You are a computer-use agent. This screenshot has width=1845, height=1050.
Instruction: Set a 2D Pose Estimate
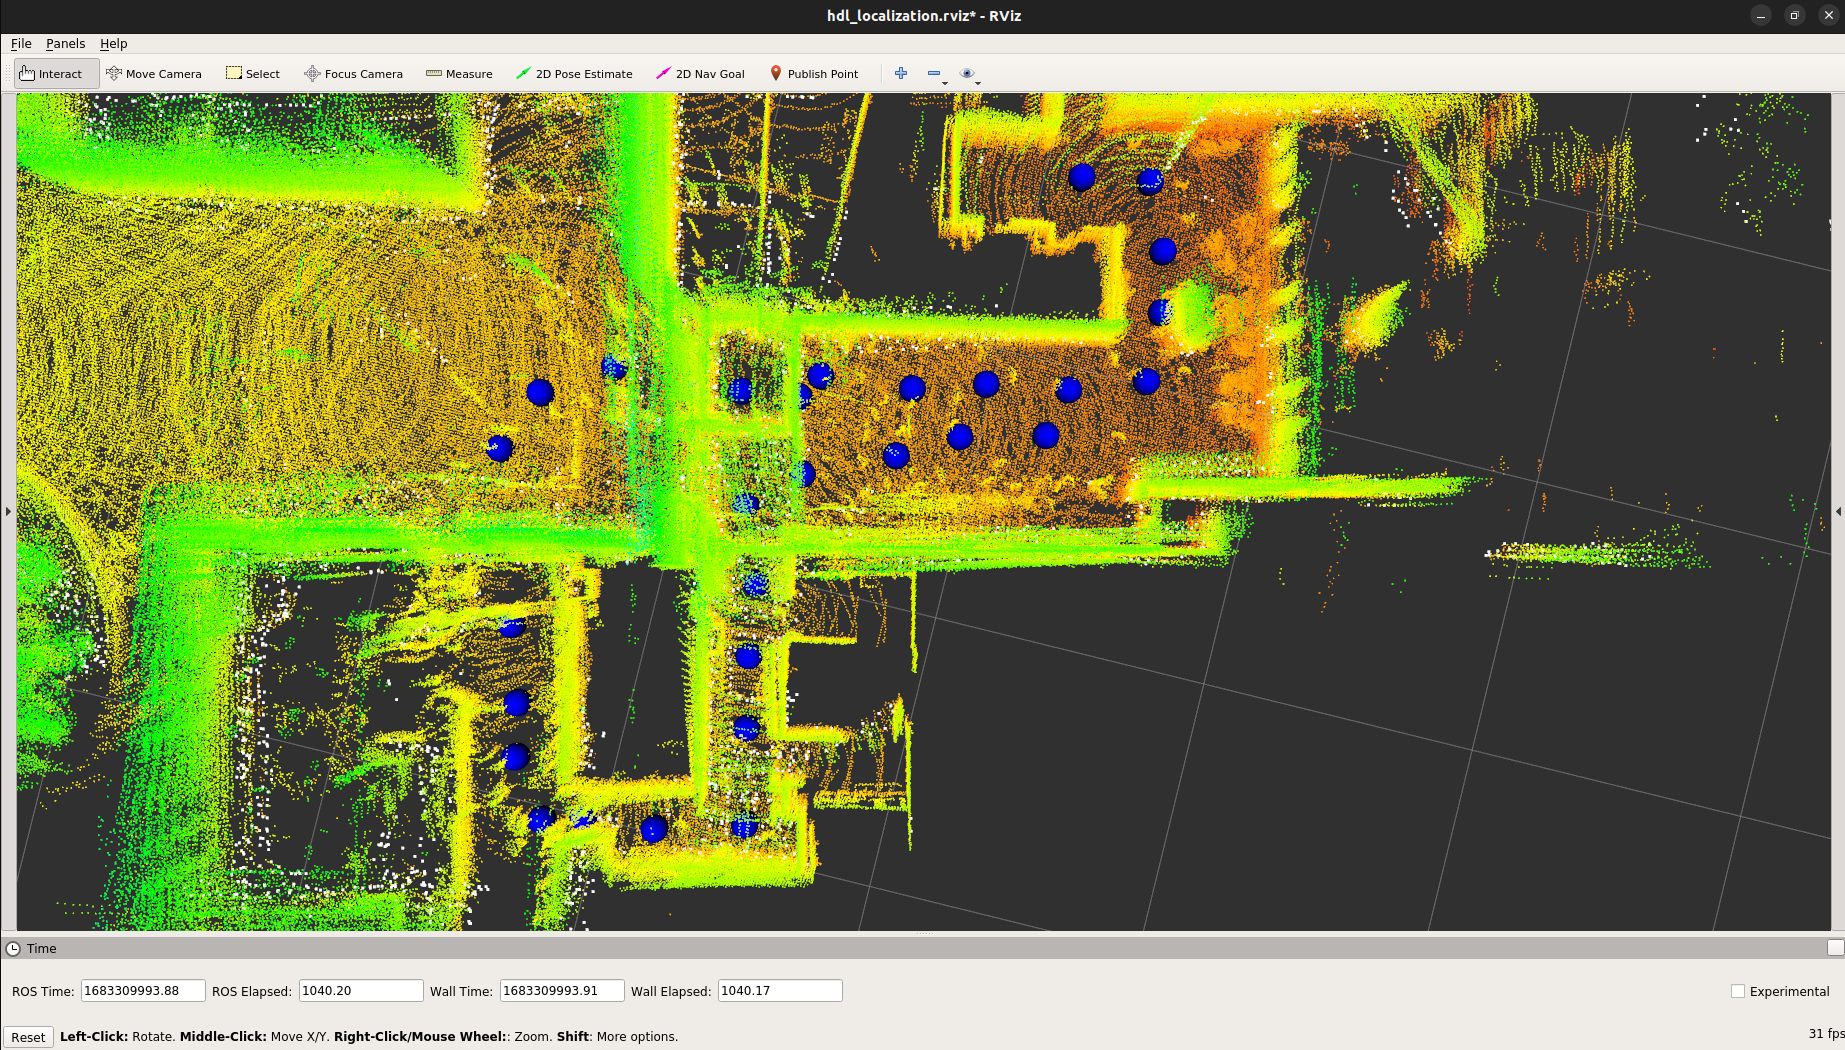[574, 74]
